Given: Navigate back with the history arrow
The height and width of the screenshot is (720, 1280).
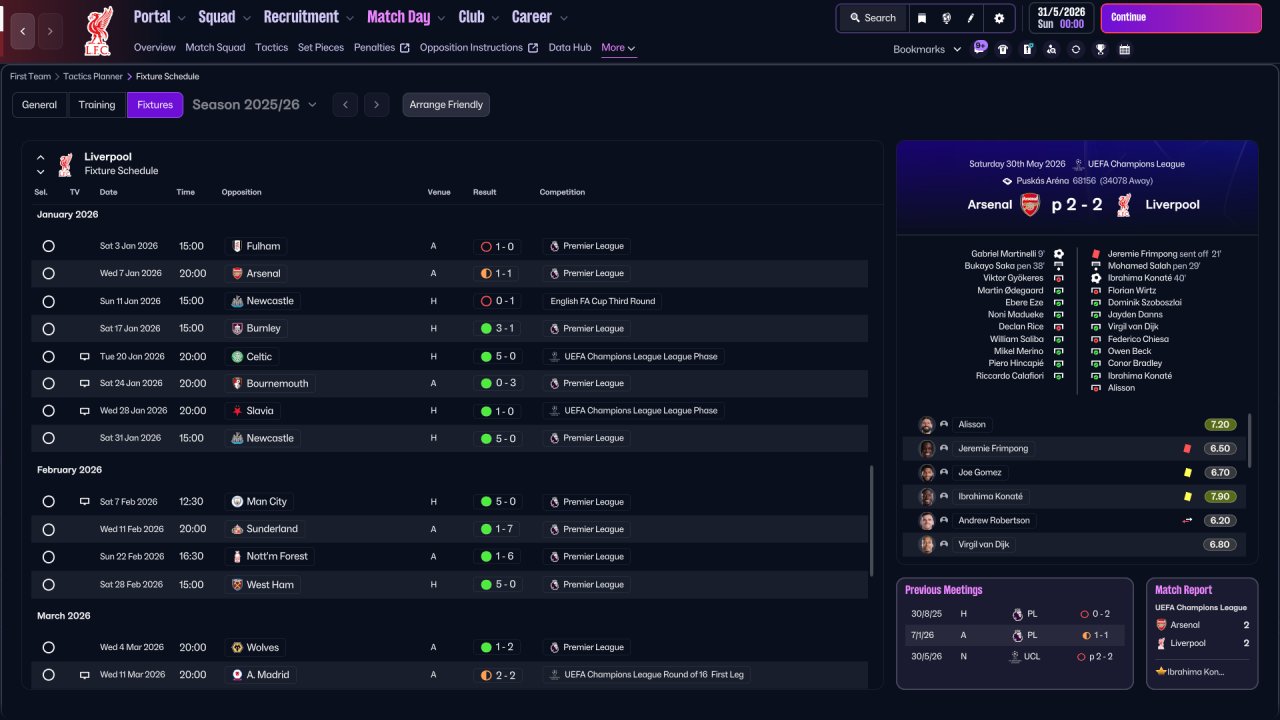Looking at the screenshot, I should pyautogui.click(x=23, y=31).
